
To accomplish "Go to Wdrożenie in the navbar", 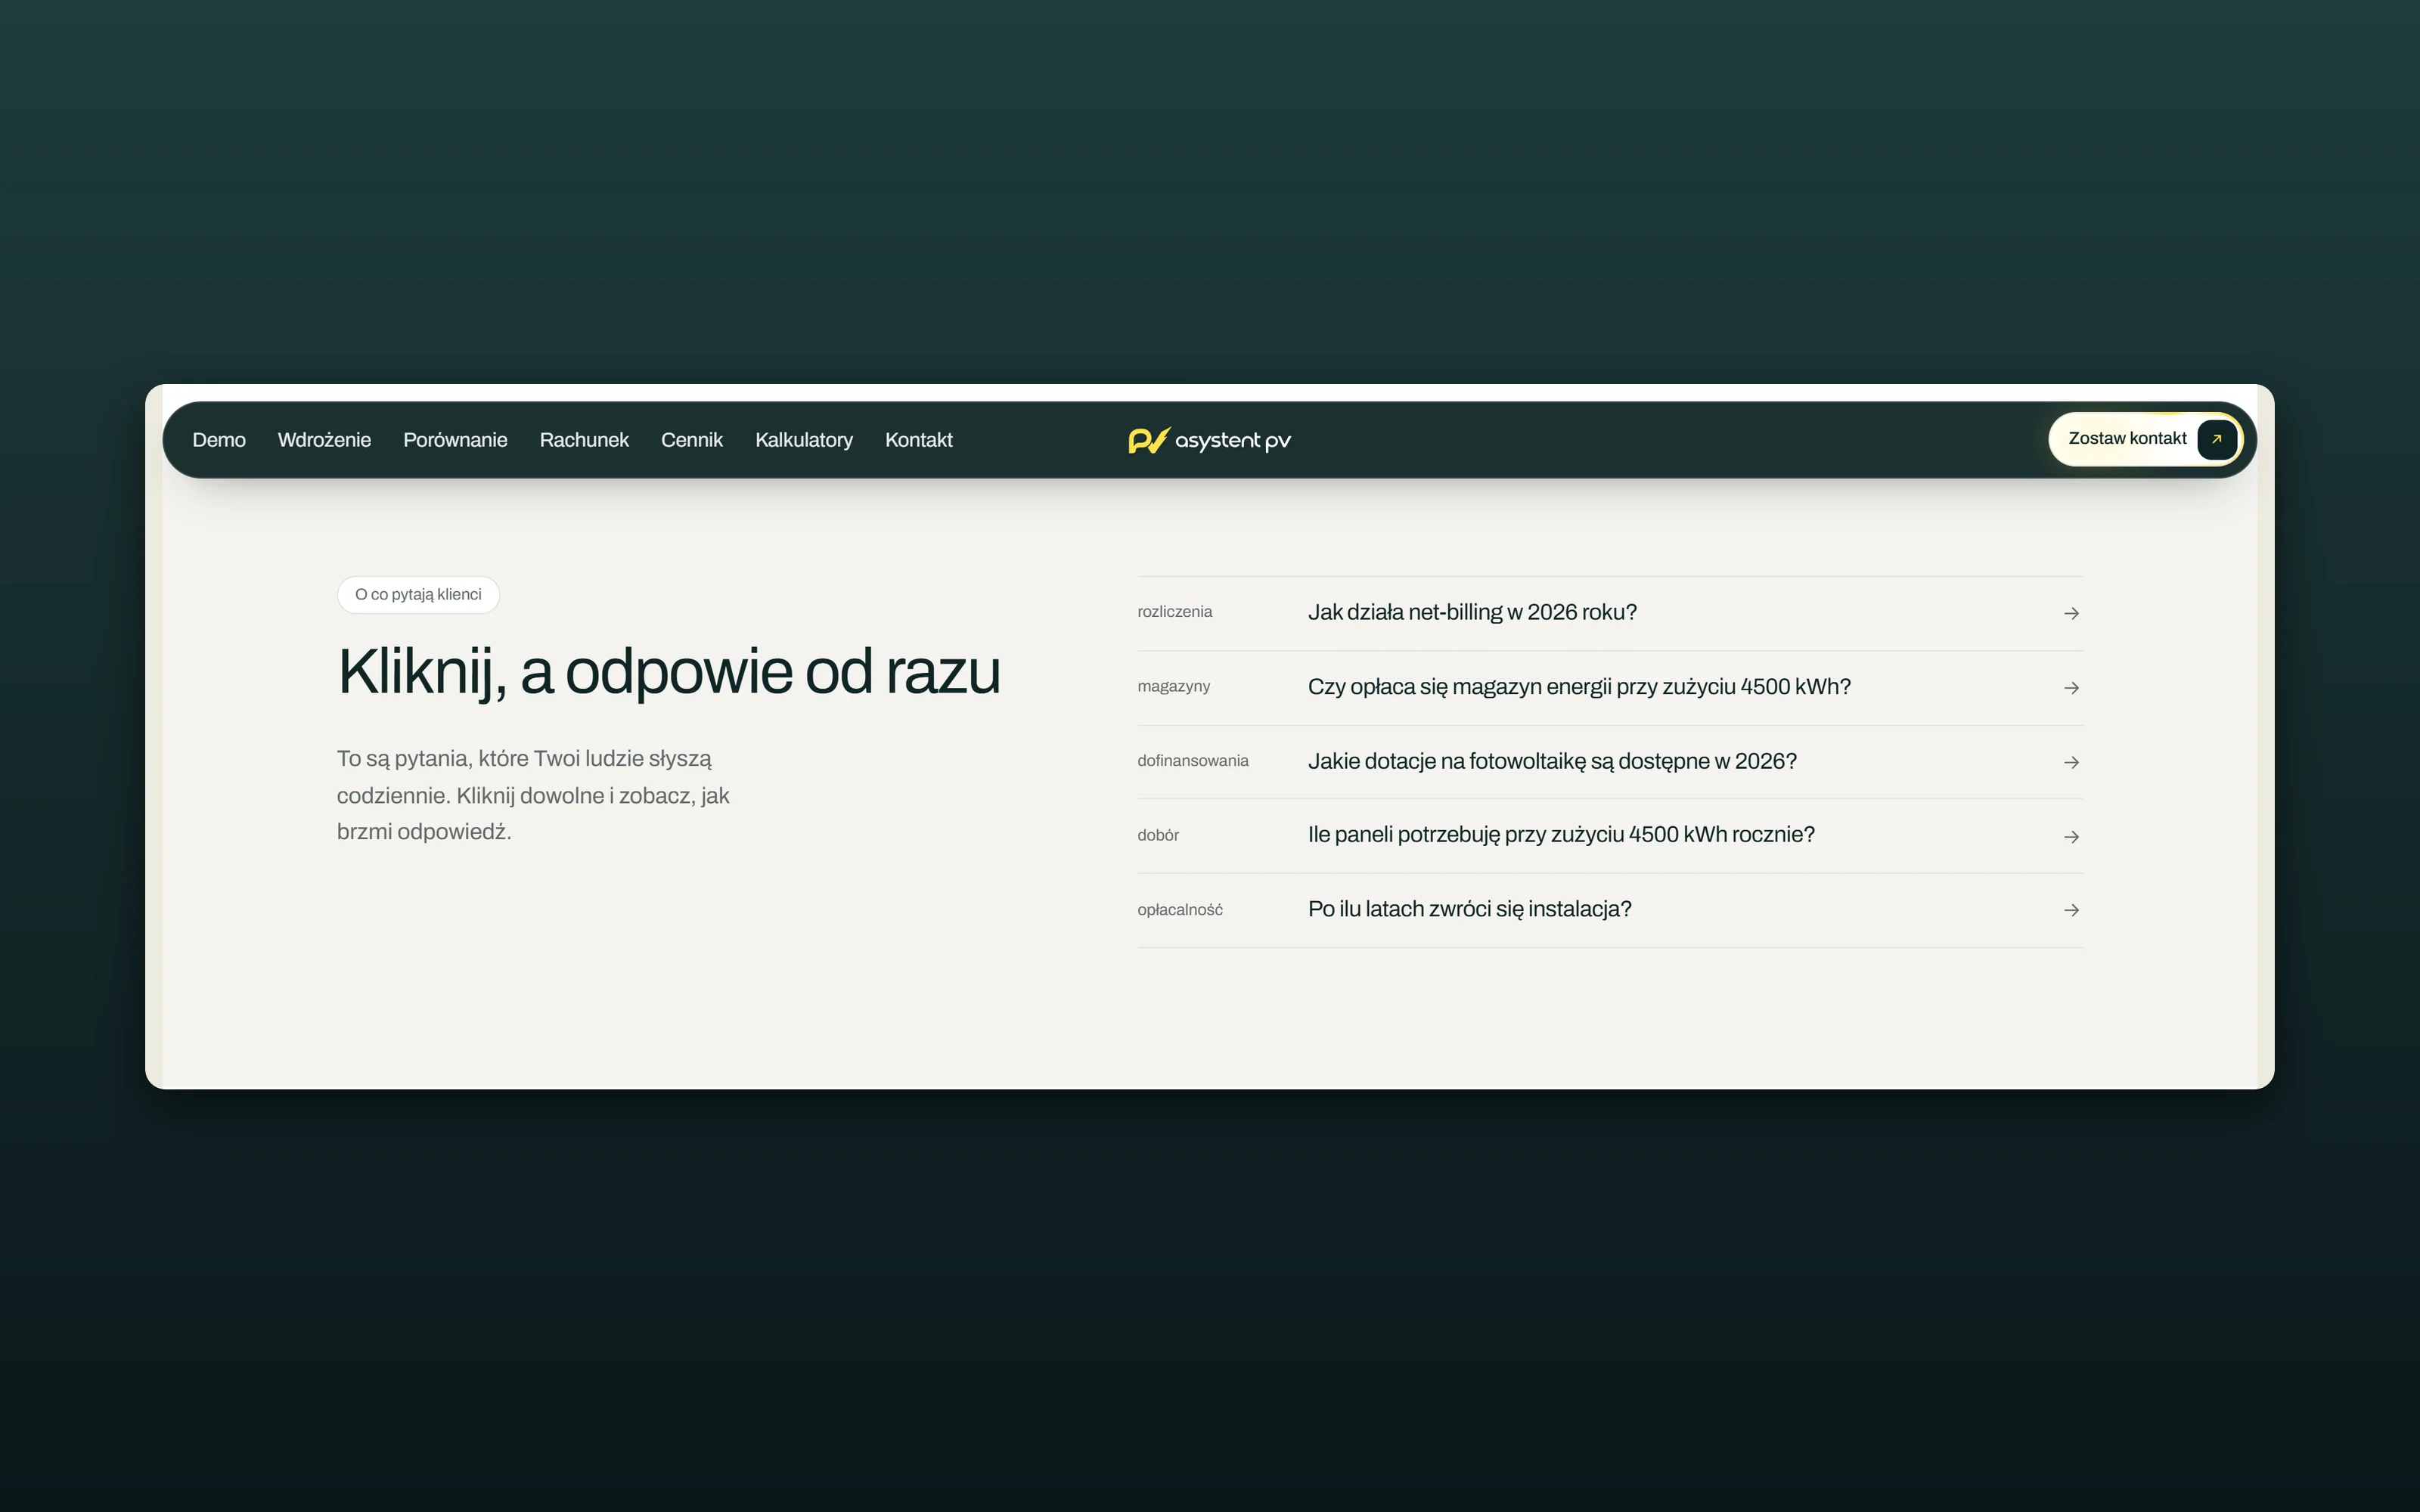I will coord(324,440).
